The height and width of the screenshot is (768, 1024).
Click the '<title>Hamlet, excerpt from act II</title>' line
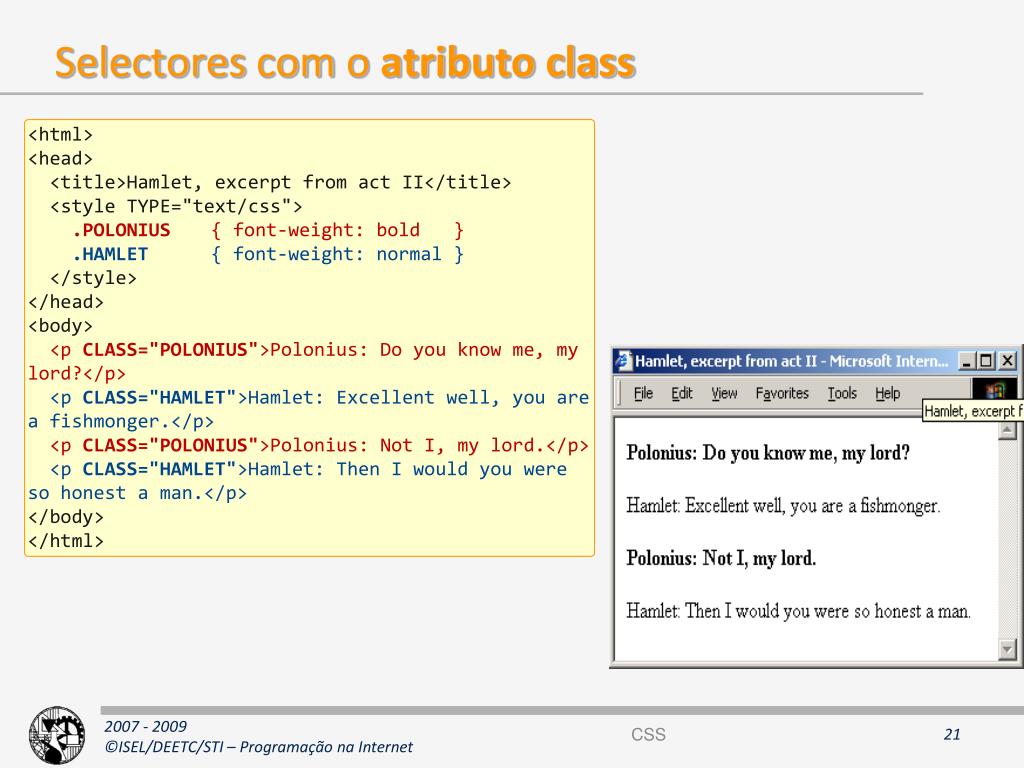coord(280,182)
